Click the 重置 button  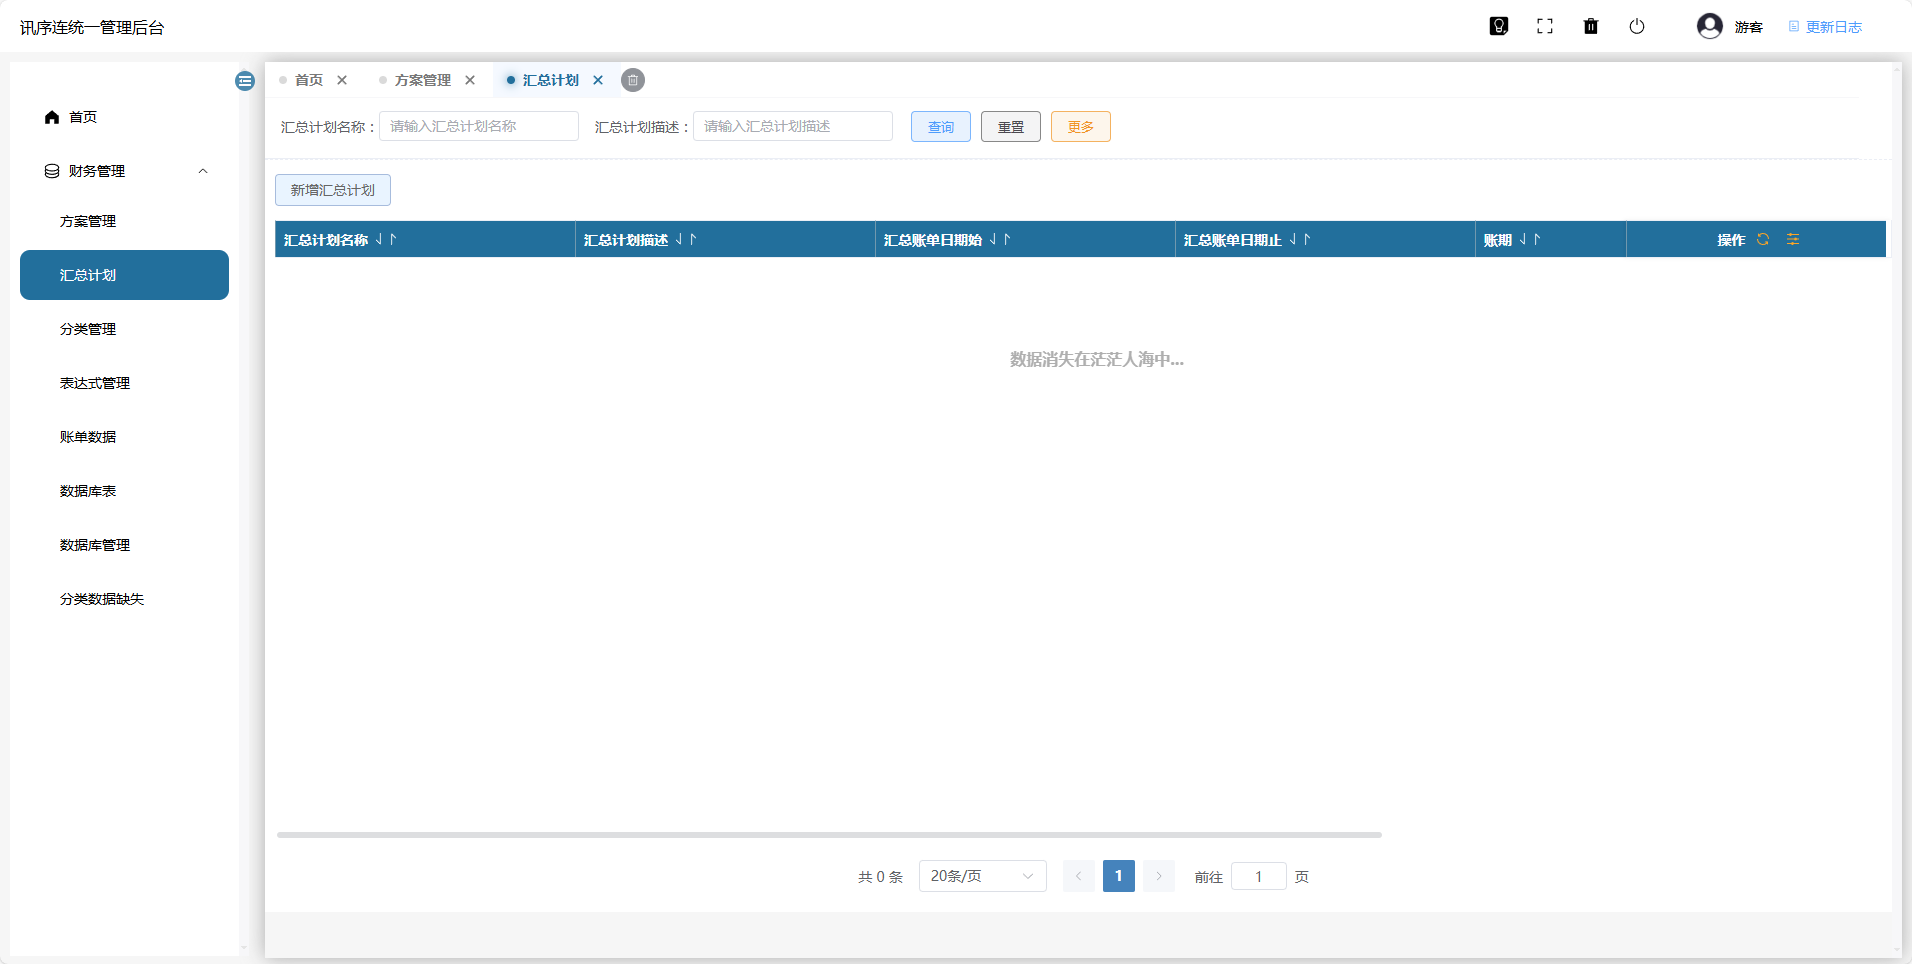click(x=1011, y=127)
